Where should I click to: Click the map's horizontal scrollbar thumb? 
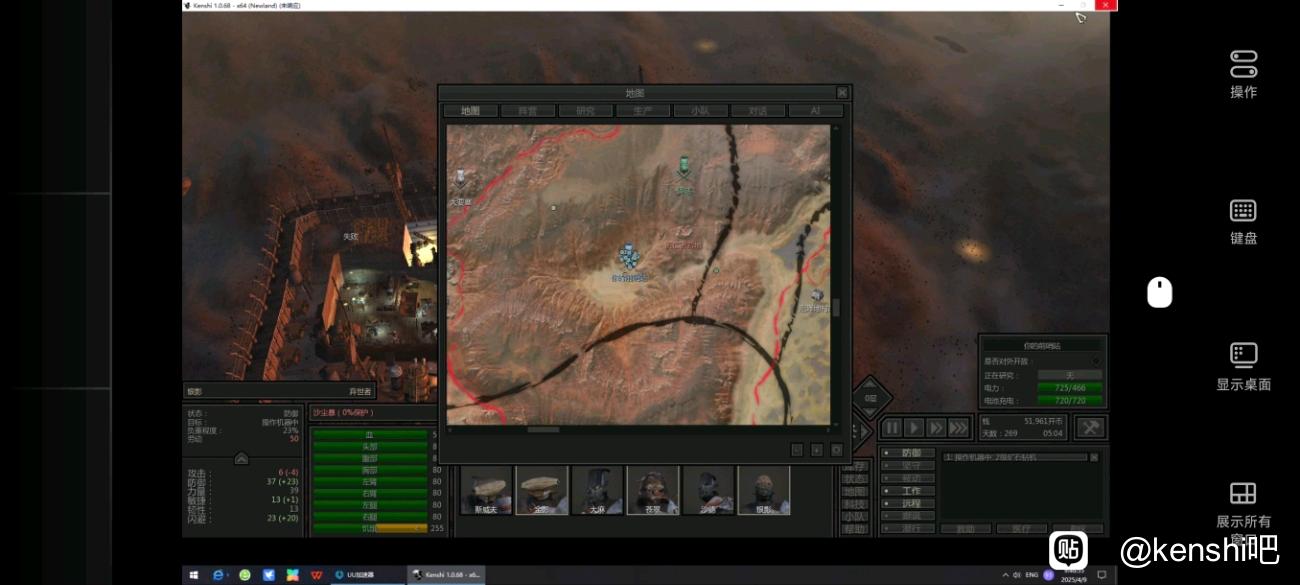[543, 430]
